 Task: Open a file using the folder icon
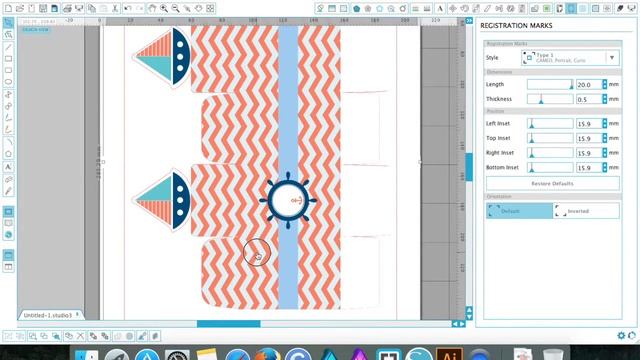click(x=20, y=8)
